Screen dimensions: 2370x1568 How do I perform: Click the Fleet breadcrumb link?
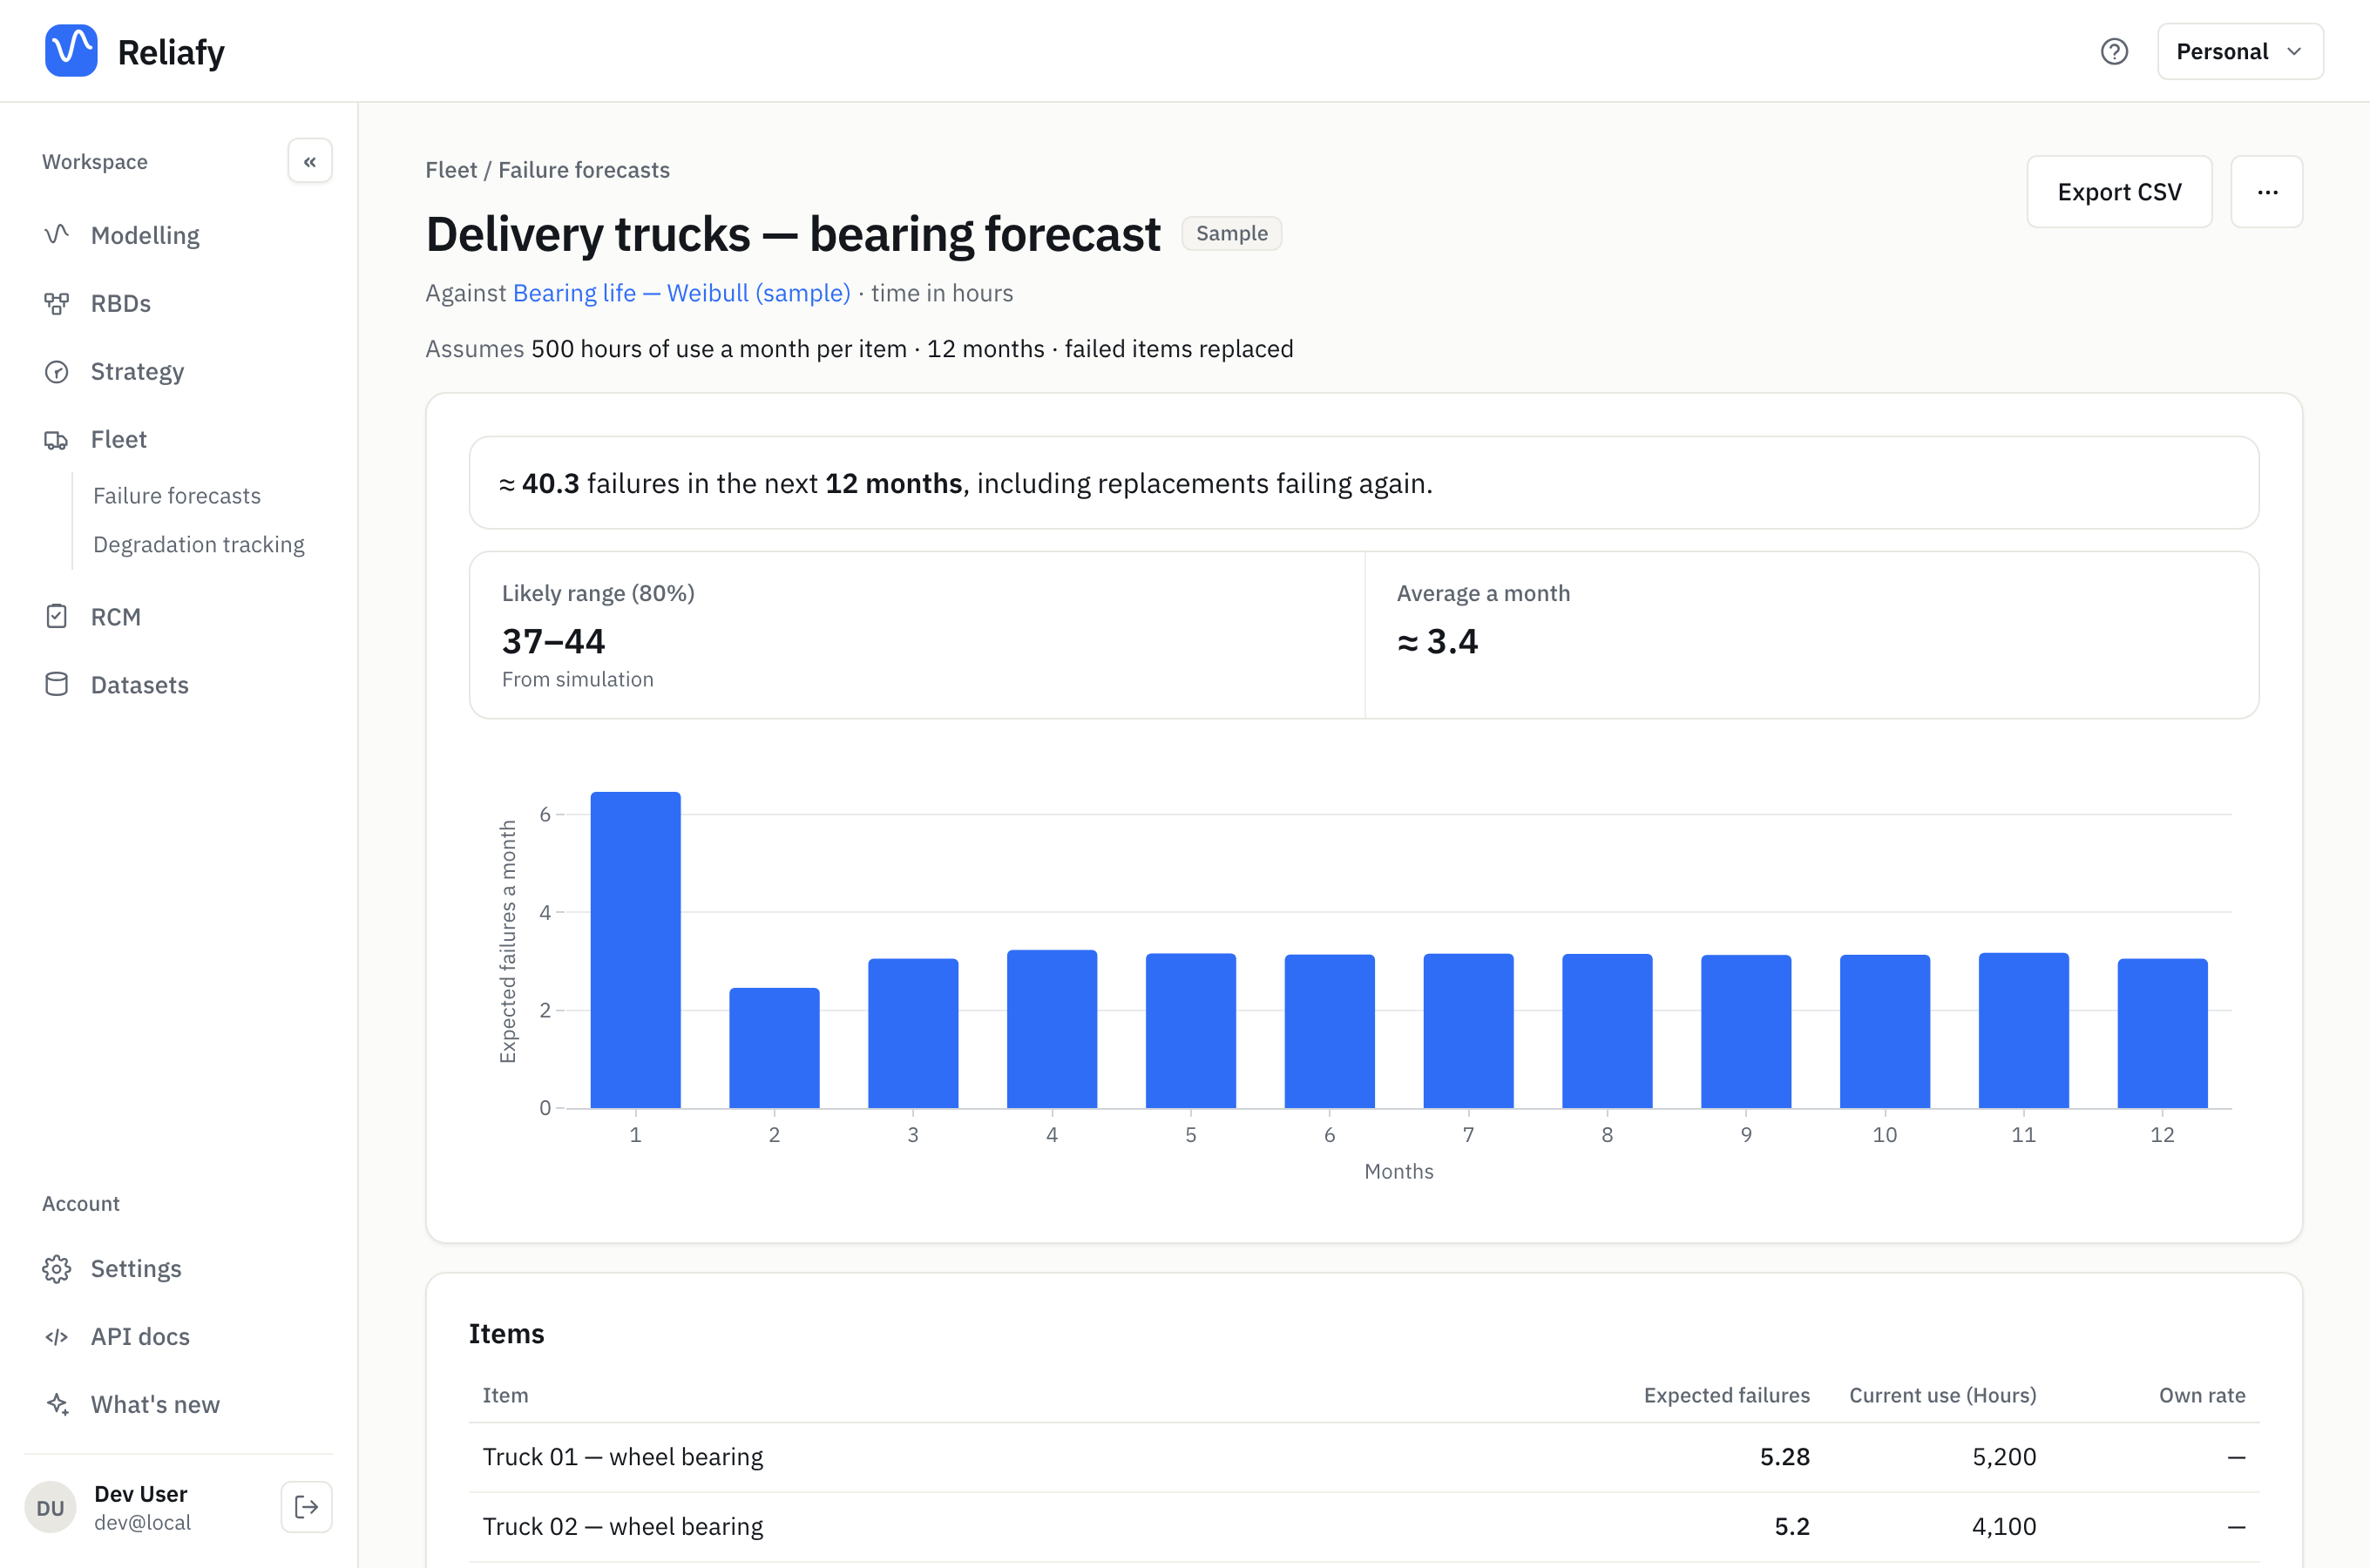(451, 170)
